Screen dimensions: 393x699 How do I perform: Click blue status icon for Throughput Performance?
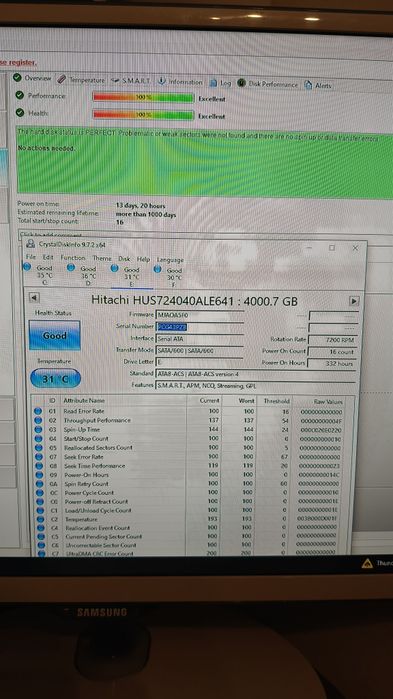(x=38, y=420)
